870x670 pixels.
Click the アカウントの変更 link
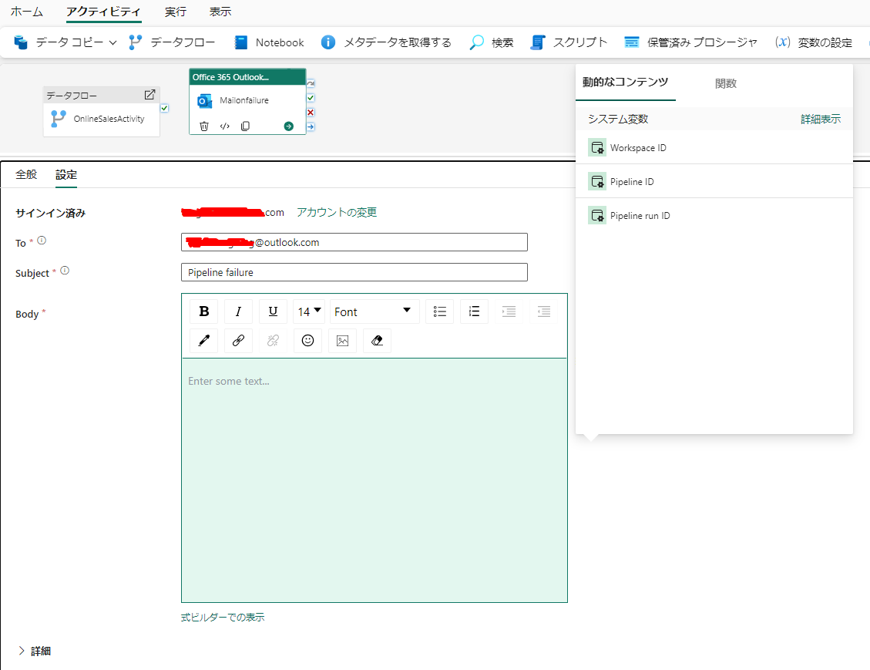[336, 212]
